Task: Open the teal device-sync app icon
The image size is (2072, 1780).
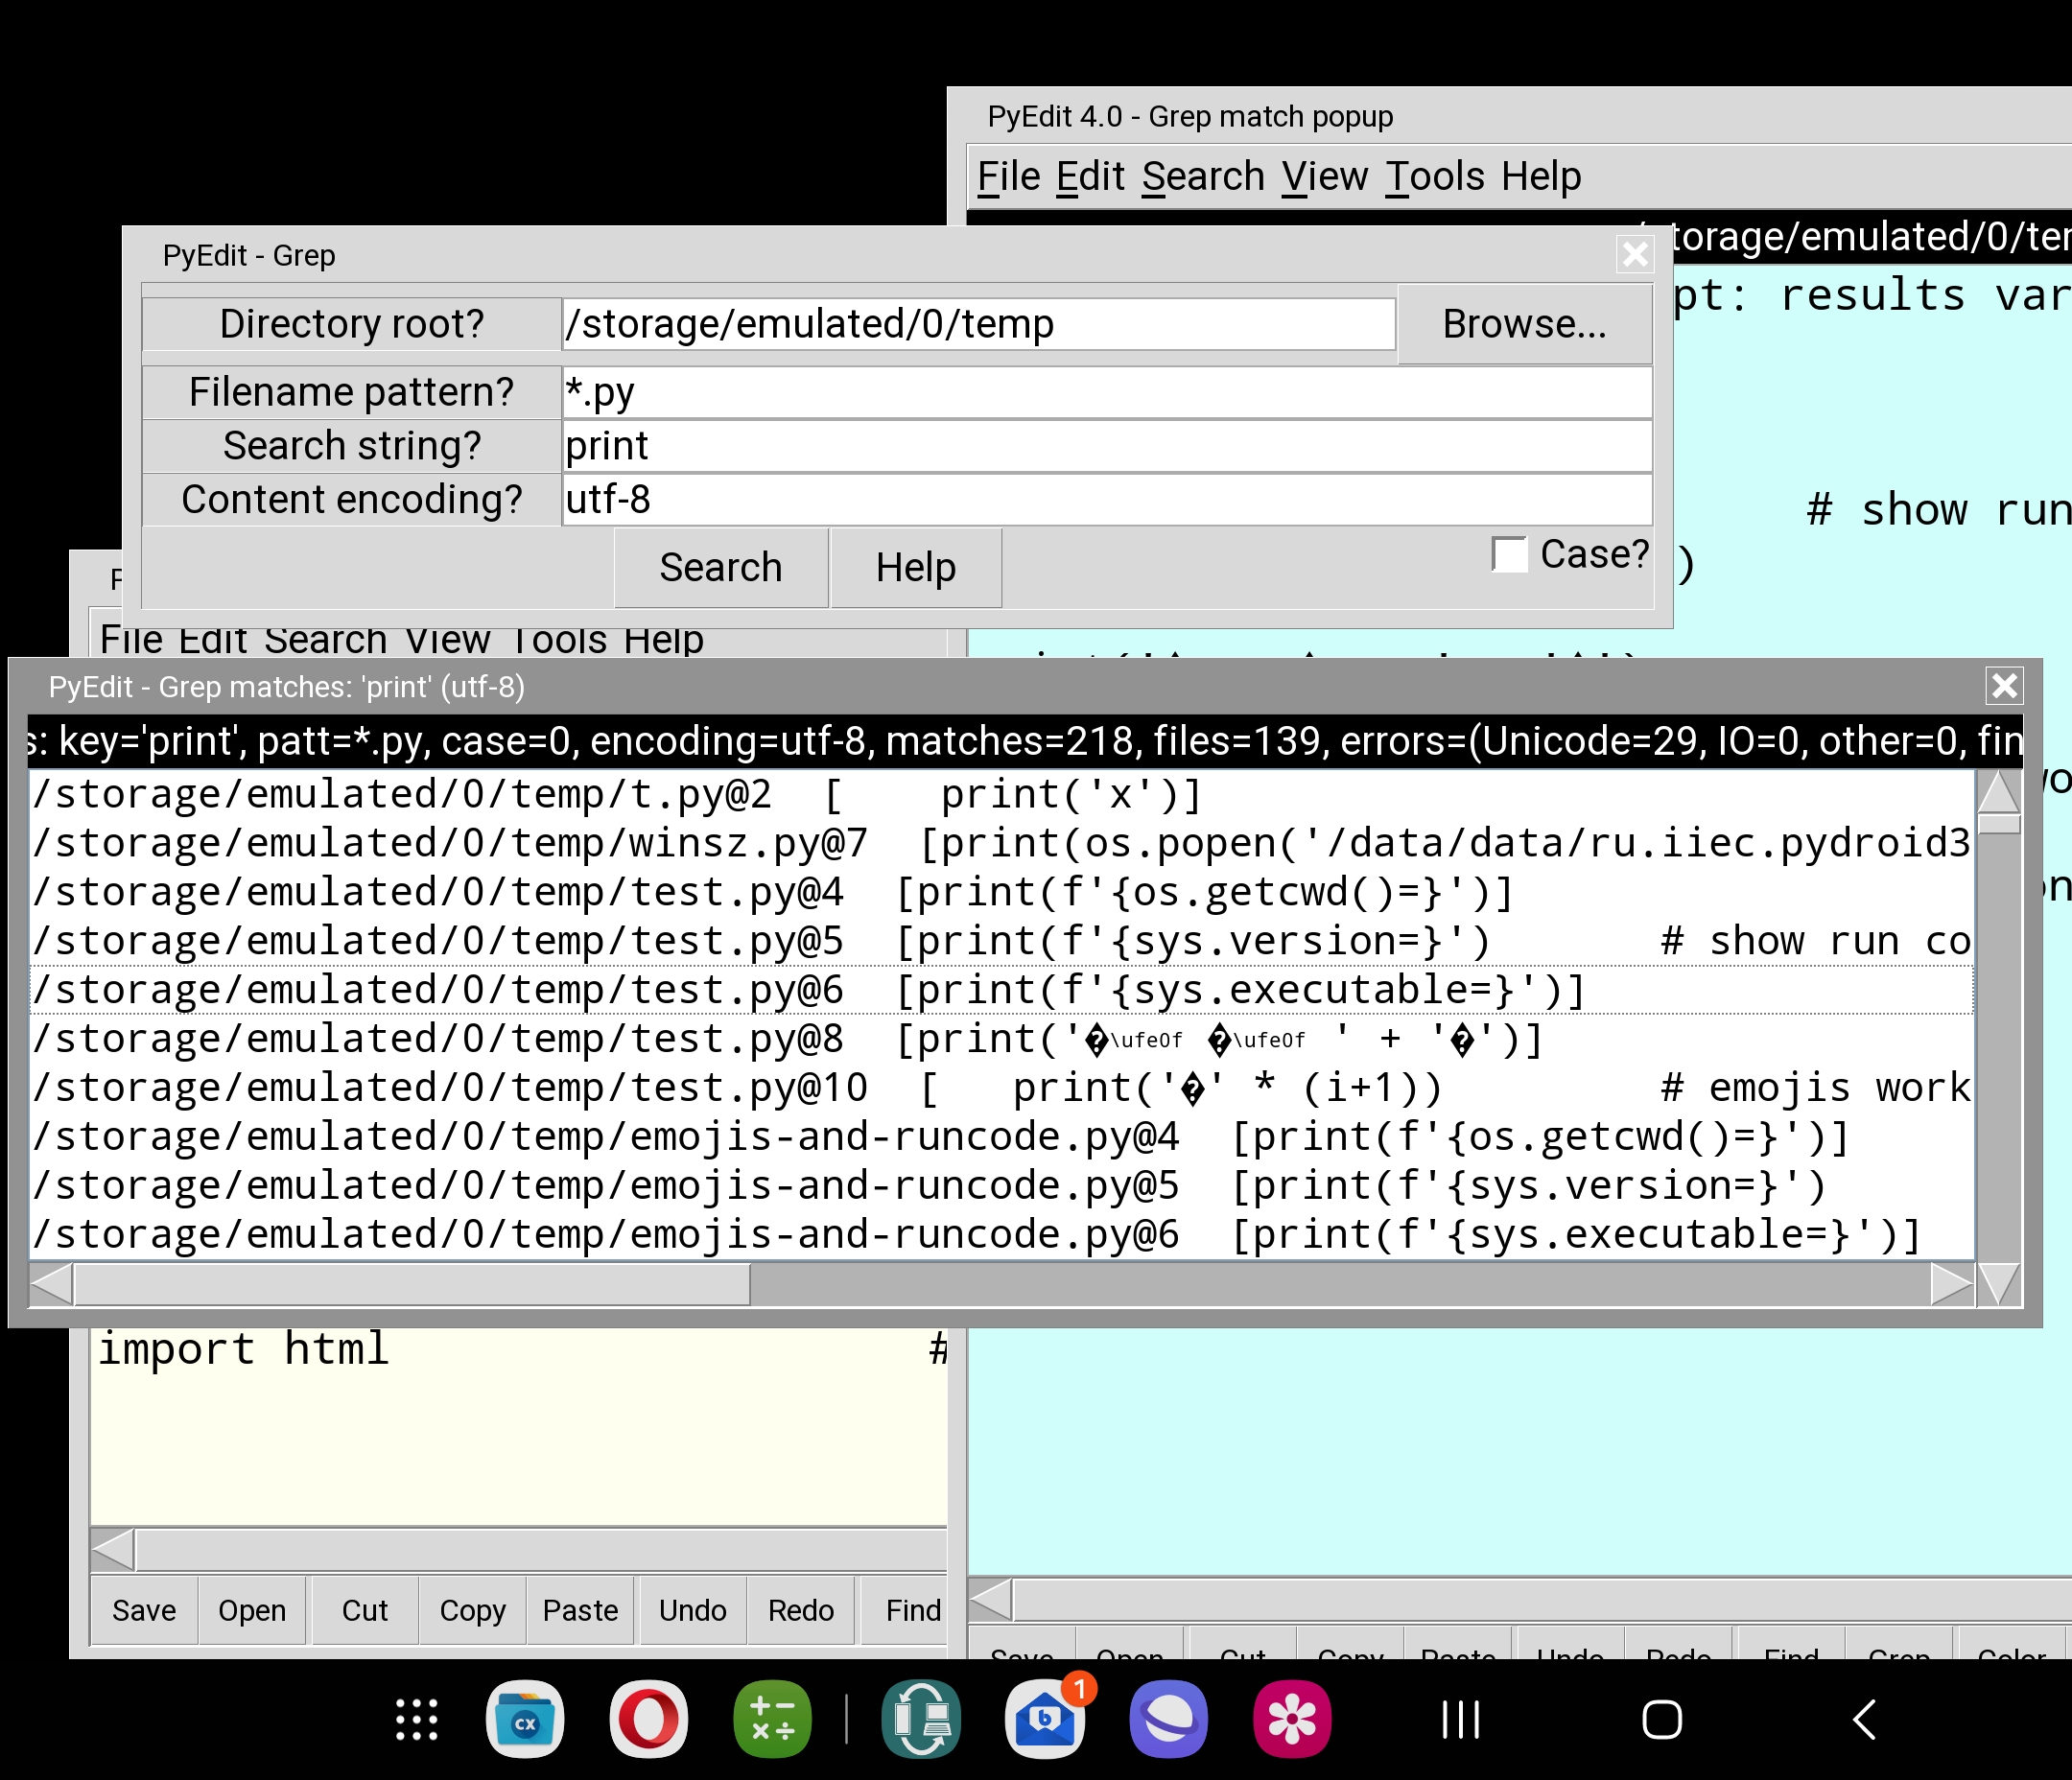Action: coord(921,1719)
